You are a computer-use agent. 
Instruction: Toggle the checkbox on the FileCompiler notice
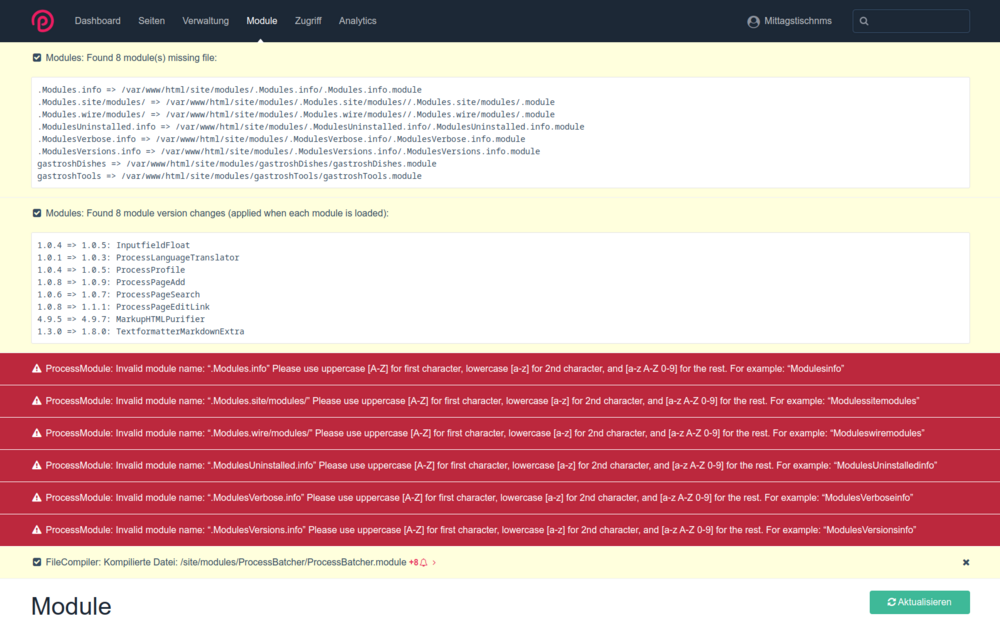(37, 562)
